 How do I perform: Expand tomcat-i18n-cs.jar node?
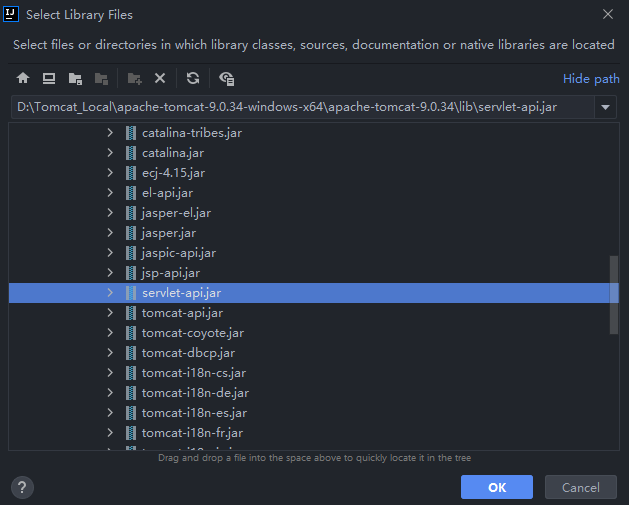[110, 373]
